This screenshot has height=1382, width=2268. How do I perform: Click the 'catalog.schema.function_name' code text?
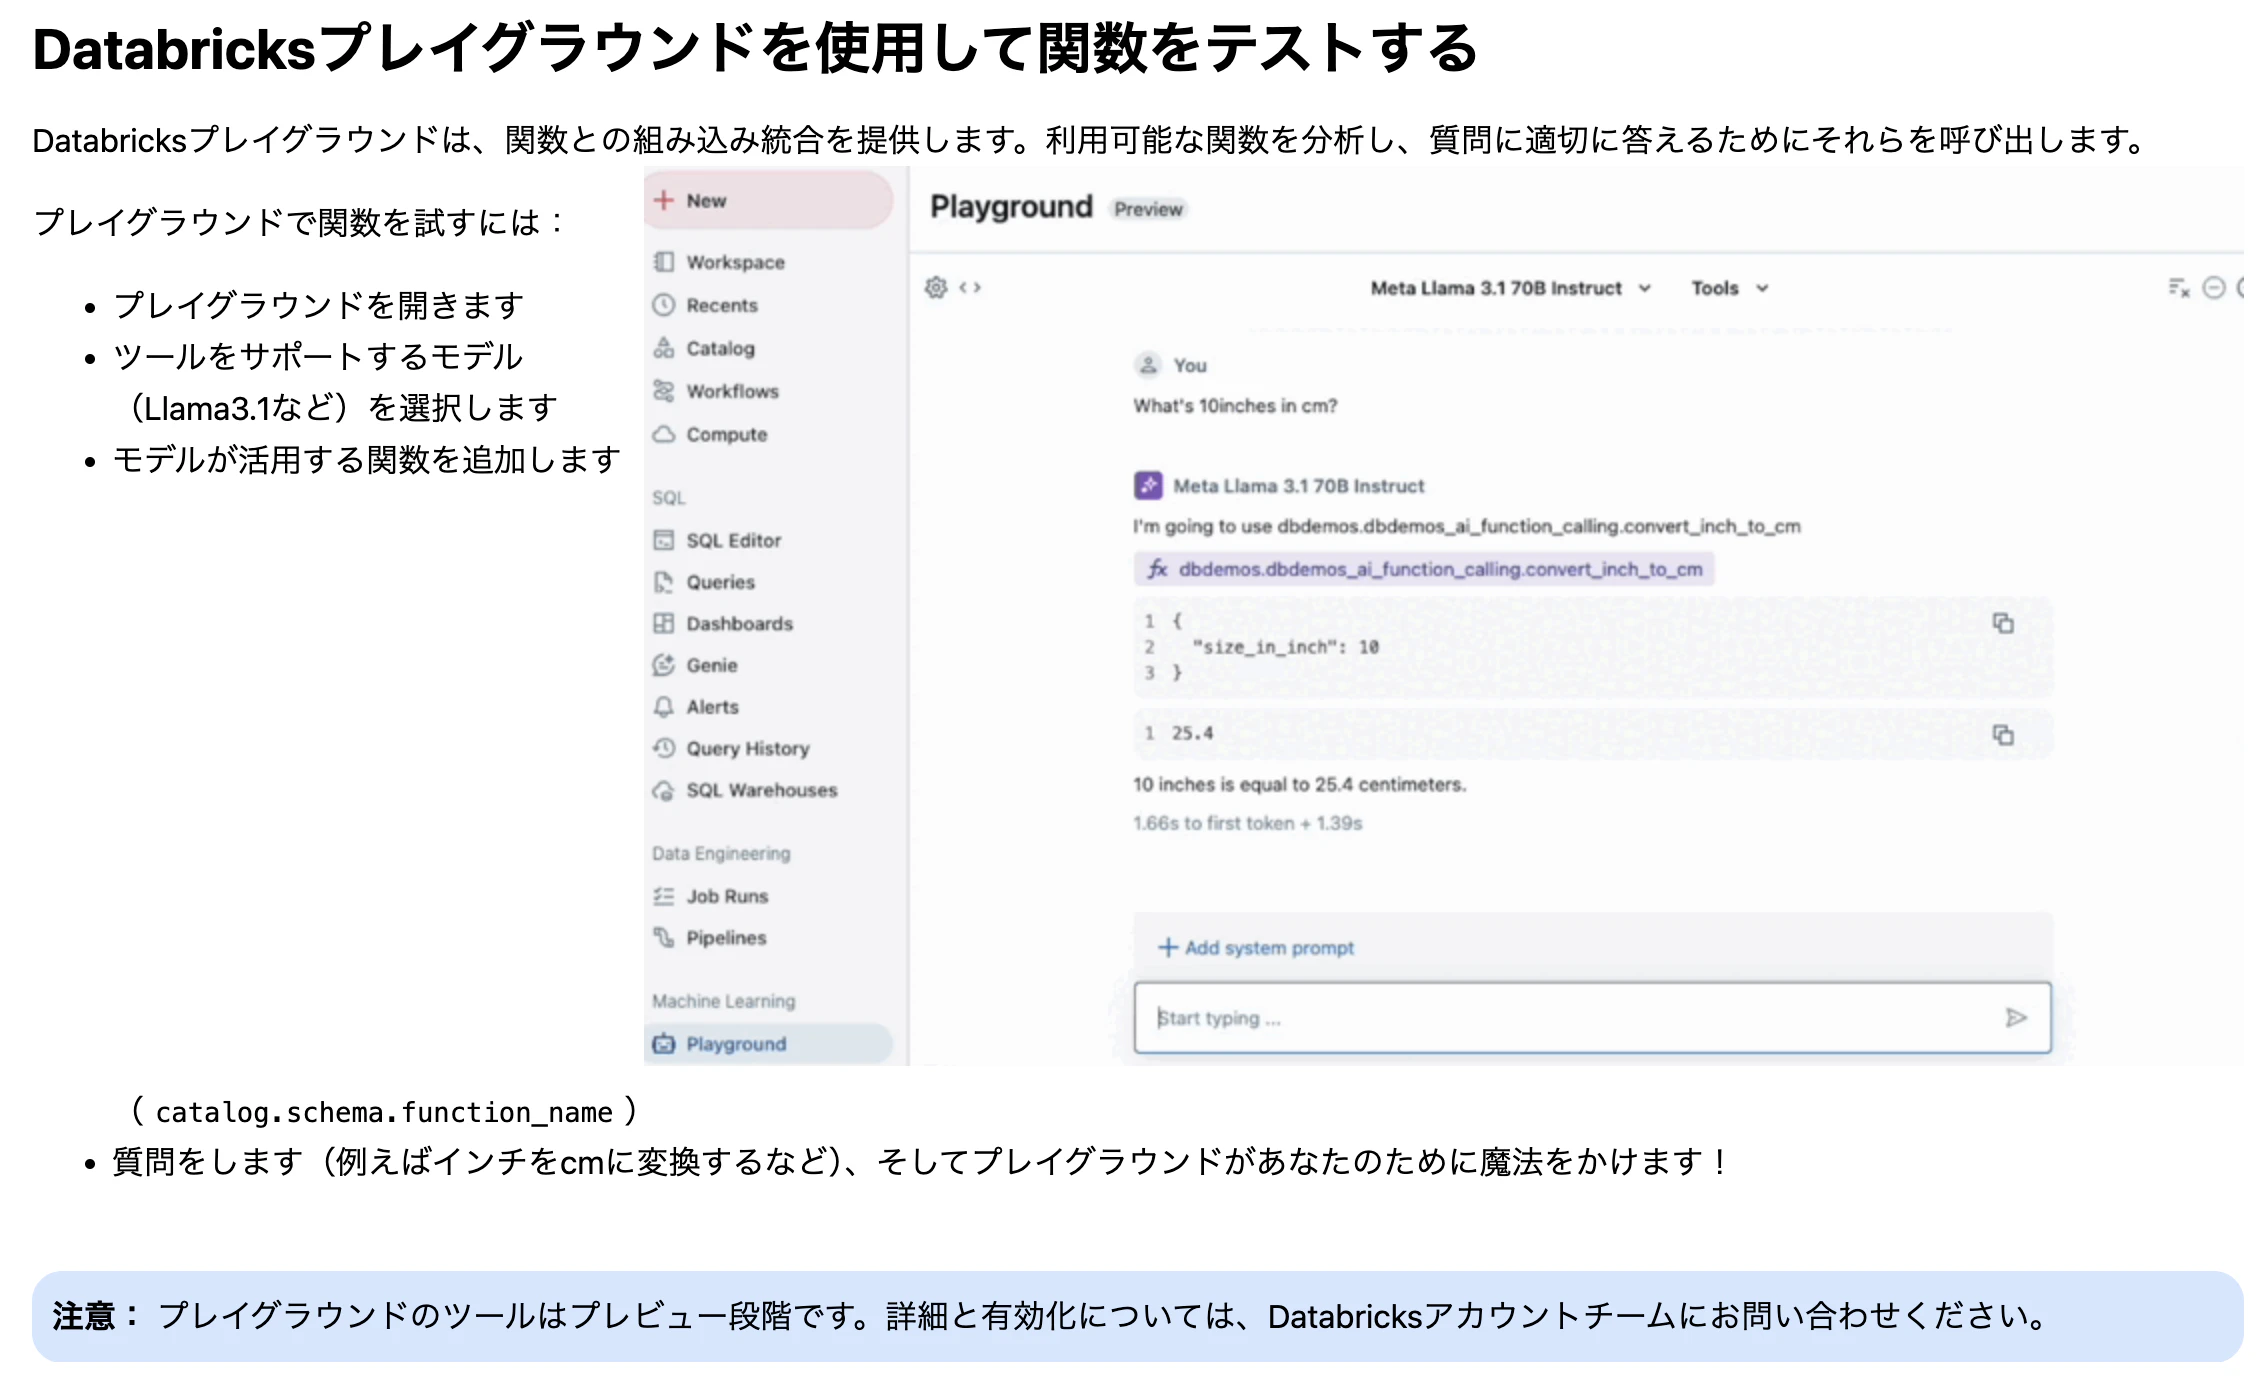point(384,1112)
